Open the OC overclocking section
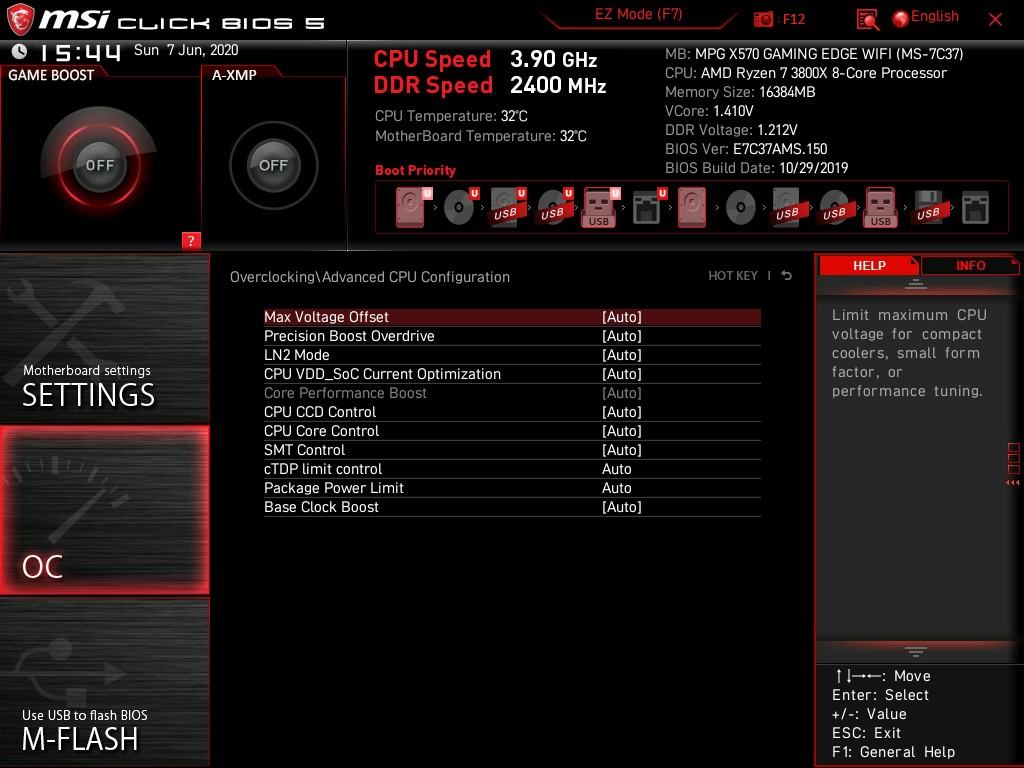The height and width of the screenshot is (768, 1024). pyautogui.click(x=104, y=510)
